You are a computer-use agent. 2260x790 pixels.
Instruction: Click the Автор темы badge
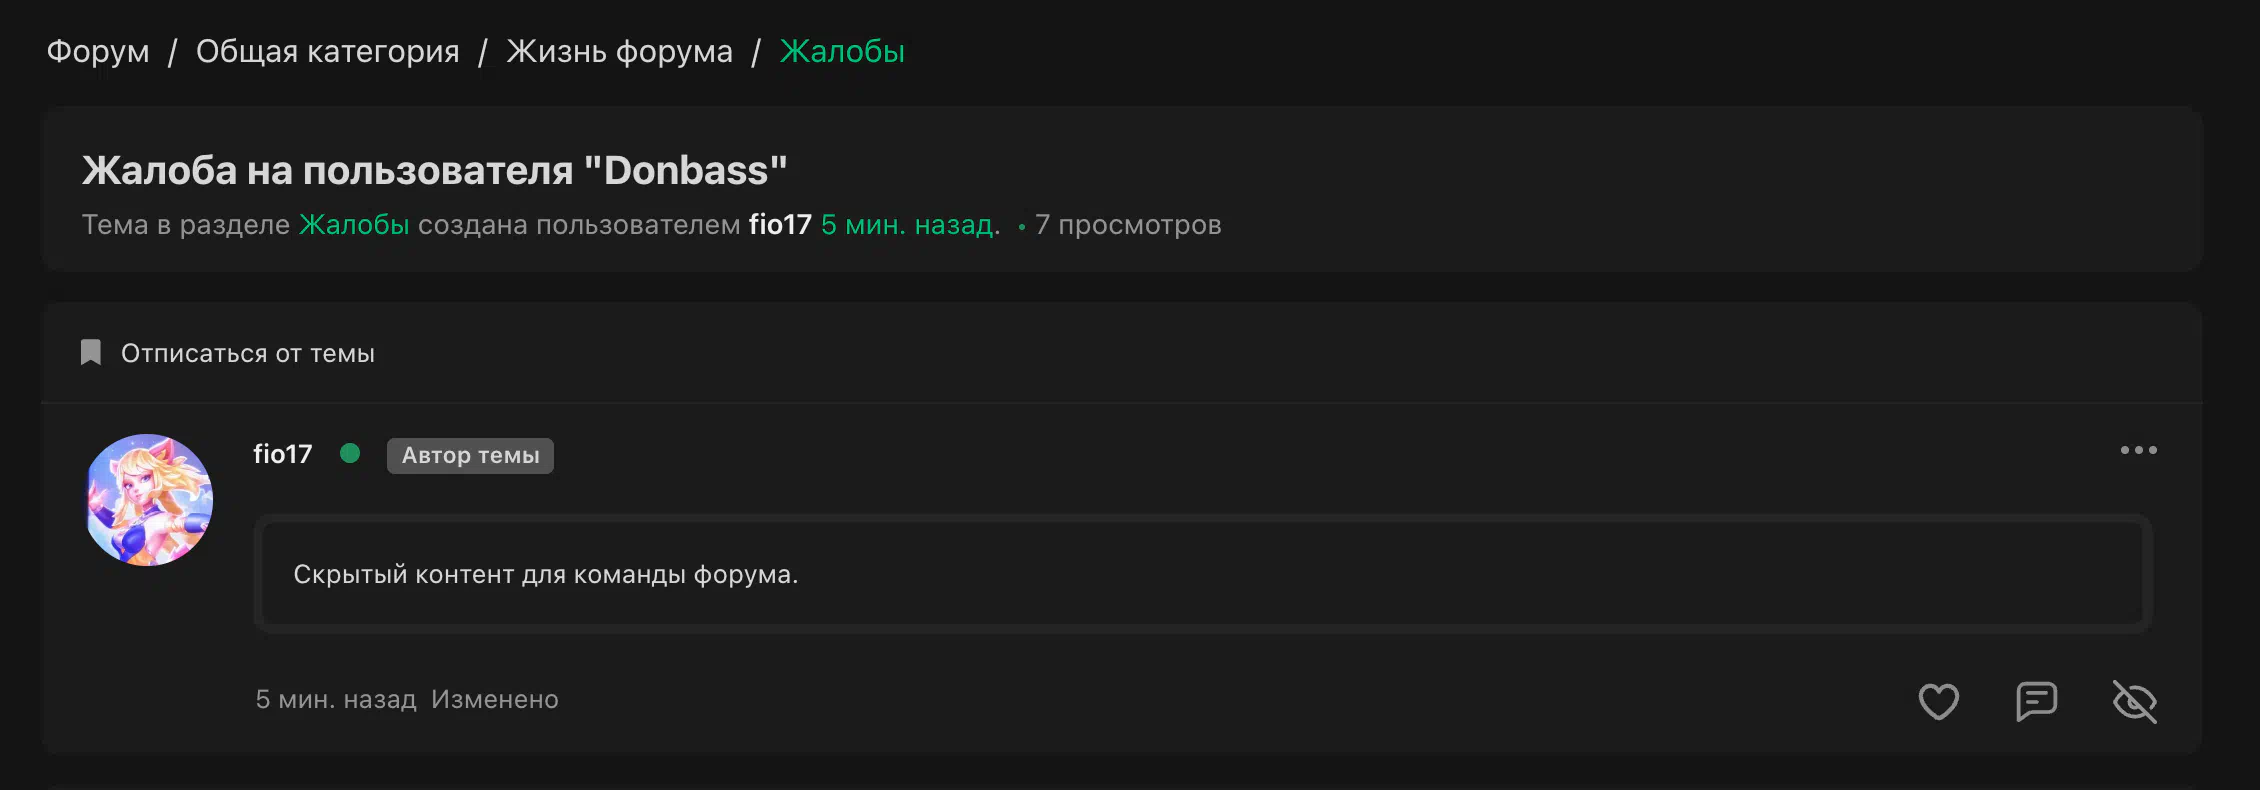point(470,455)
